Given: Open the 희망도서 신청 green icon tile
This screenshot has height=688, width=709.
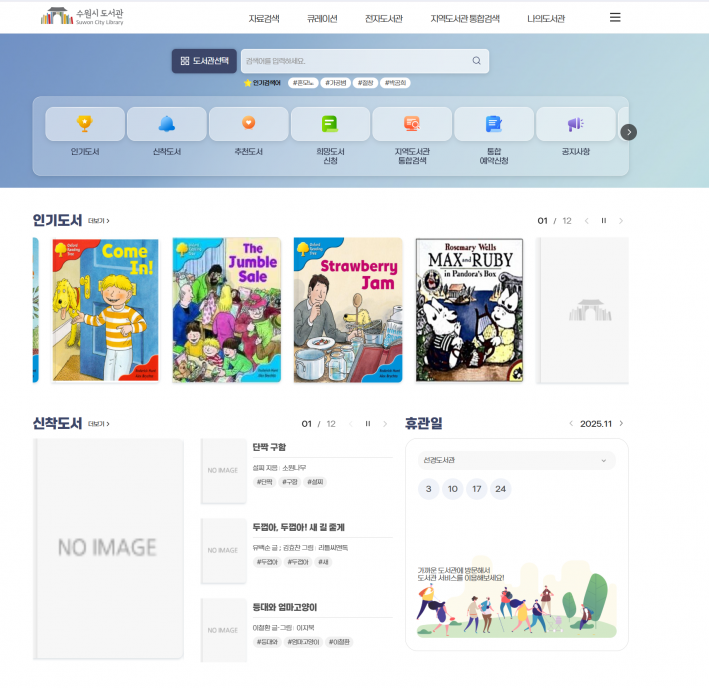Looking at the screenshot, I should point(331,124).
